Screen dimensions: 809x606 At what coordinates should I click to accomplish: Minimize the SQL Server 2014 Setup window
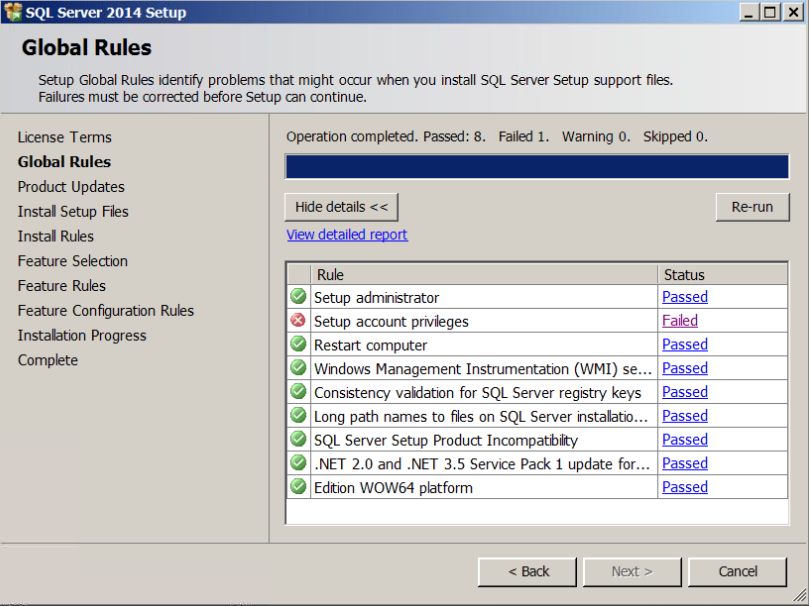coord(748,12)
